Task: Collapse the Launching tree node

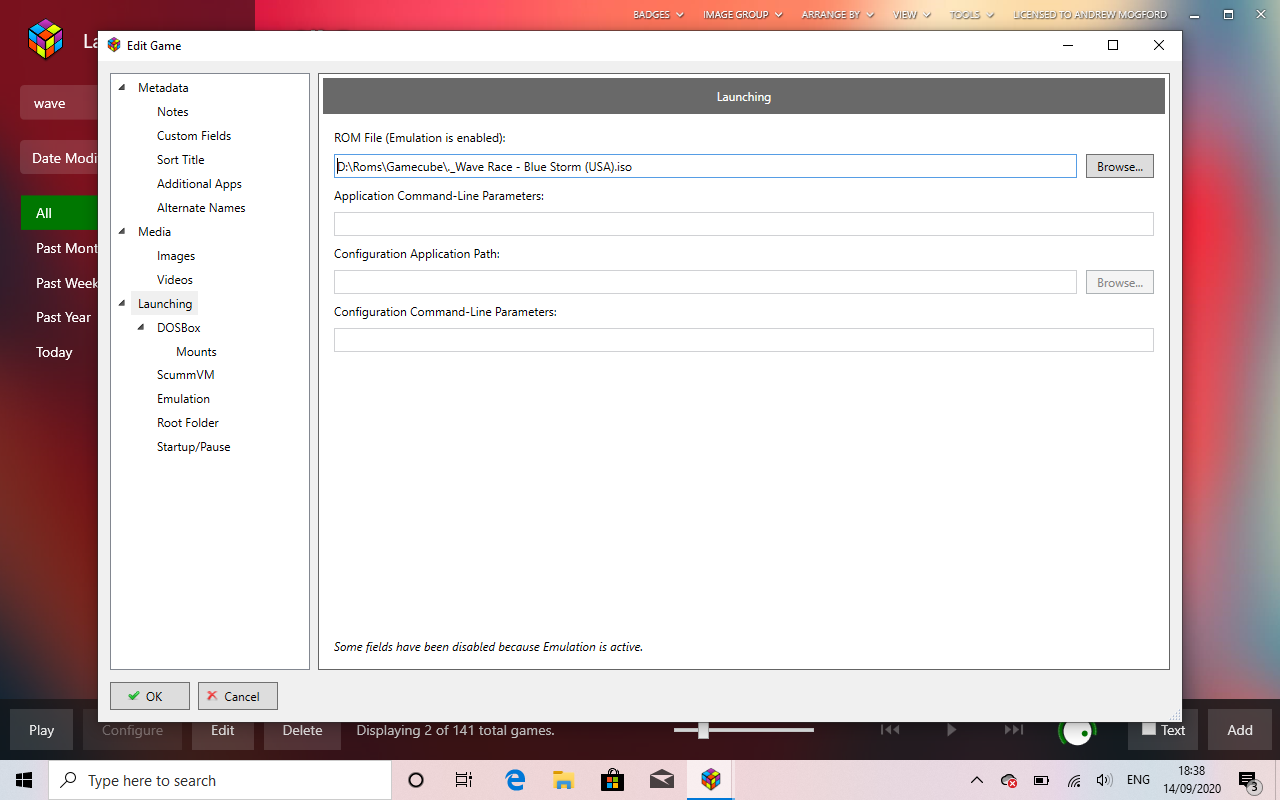Action: click(x=122, y=304)
